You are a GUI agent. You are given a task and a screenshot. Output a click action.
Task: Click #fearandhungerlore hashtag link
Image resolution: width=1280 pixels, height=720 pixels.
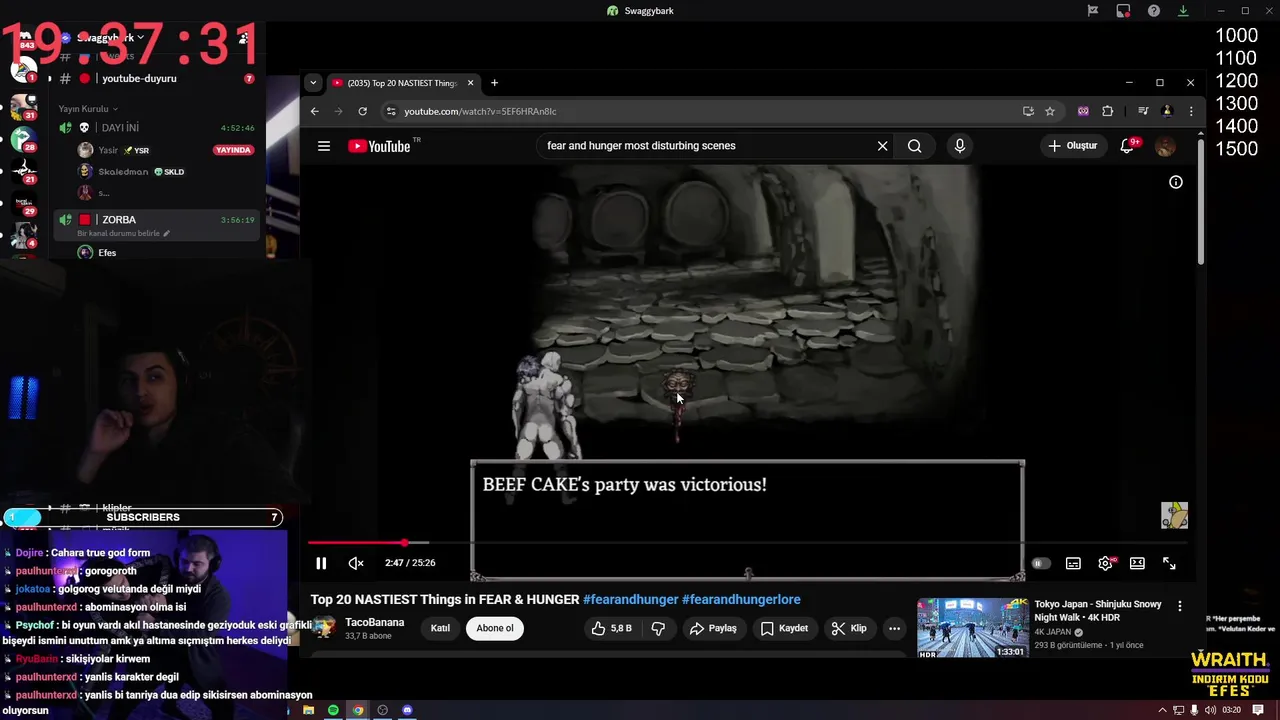pyautogui.click(x=741, y=600)
